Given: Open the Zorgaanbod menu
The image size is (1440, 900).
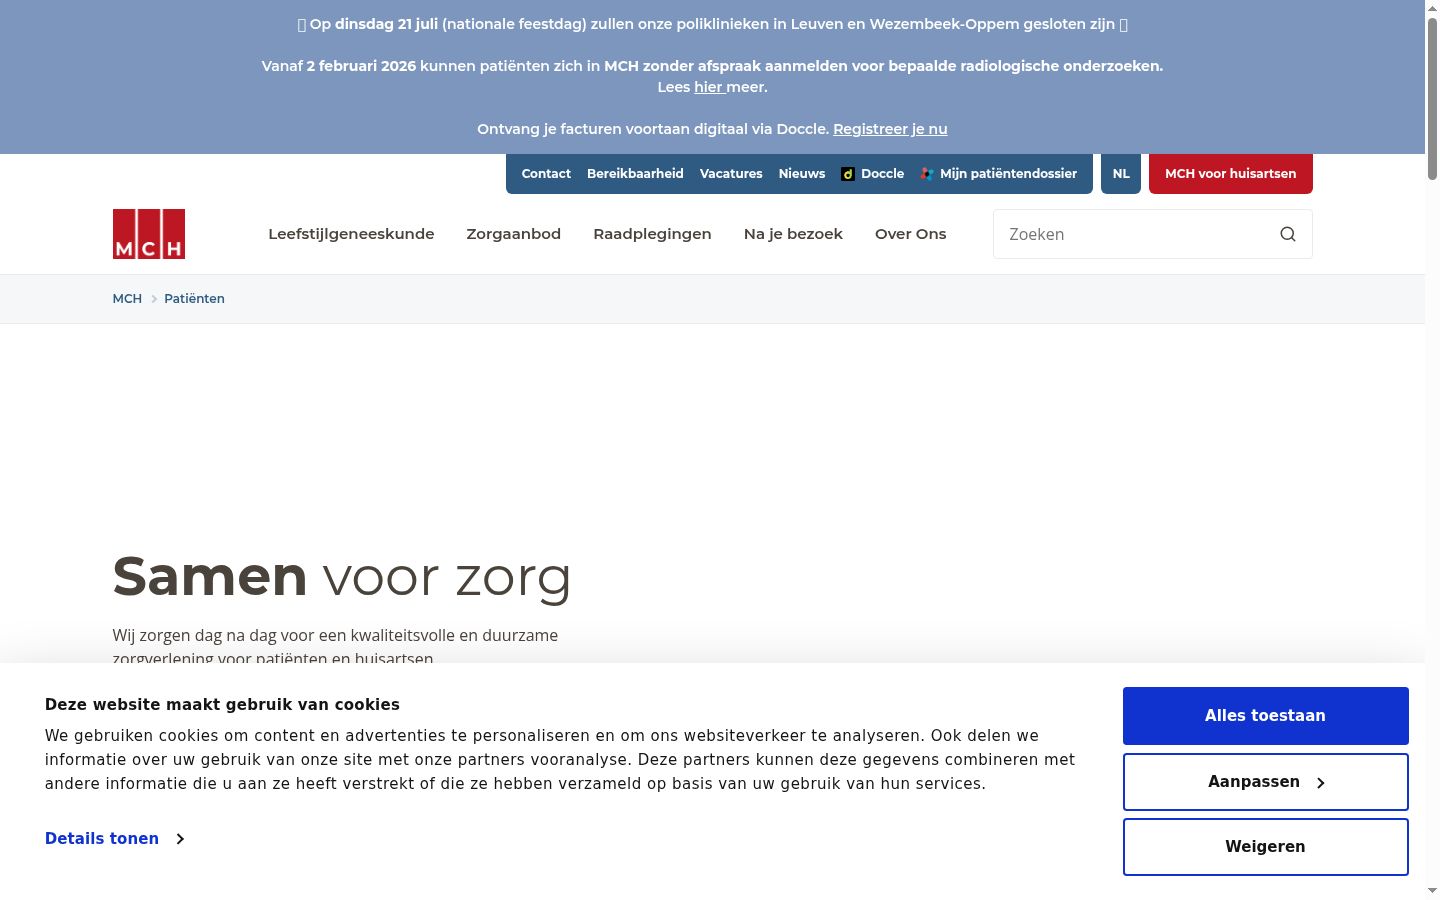Looking at the screenshot, I should (x=514, y=234).
